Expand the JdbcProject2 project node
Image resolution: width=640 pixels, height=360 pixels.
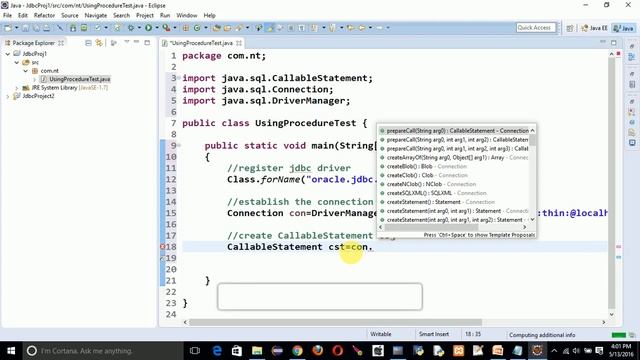[8, 96]
